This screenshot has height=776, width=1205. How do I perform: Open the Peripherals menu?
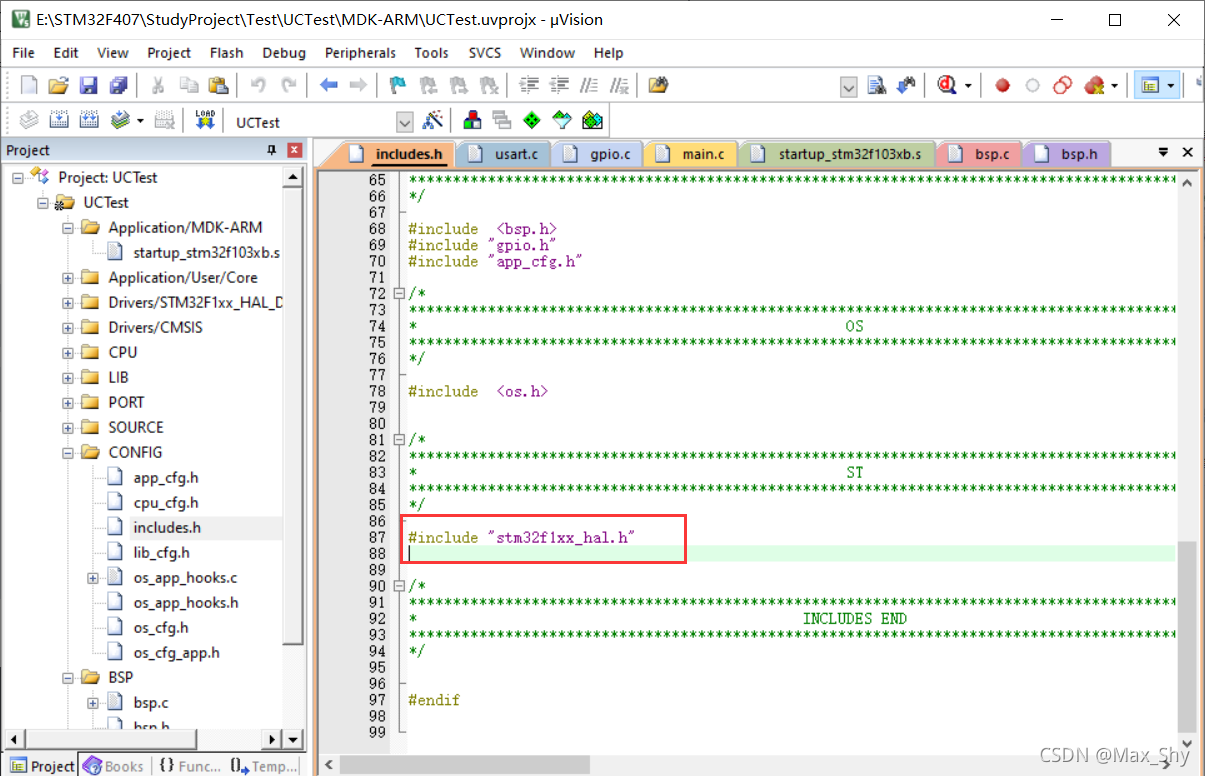[360, 53]
